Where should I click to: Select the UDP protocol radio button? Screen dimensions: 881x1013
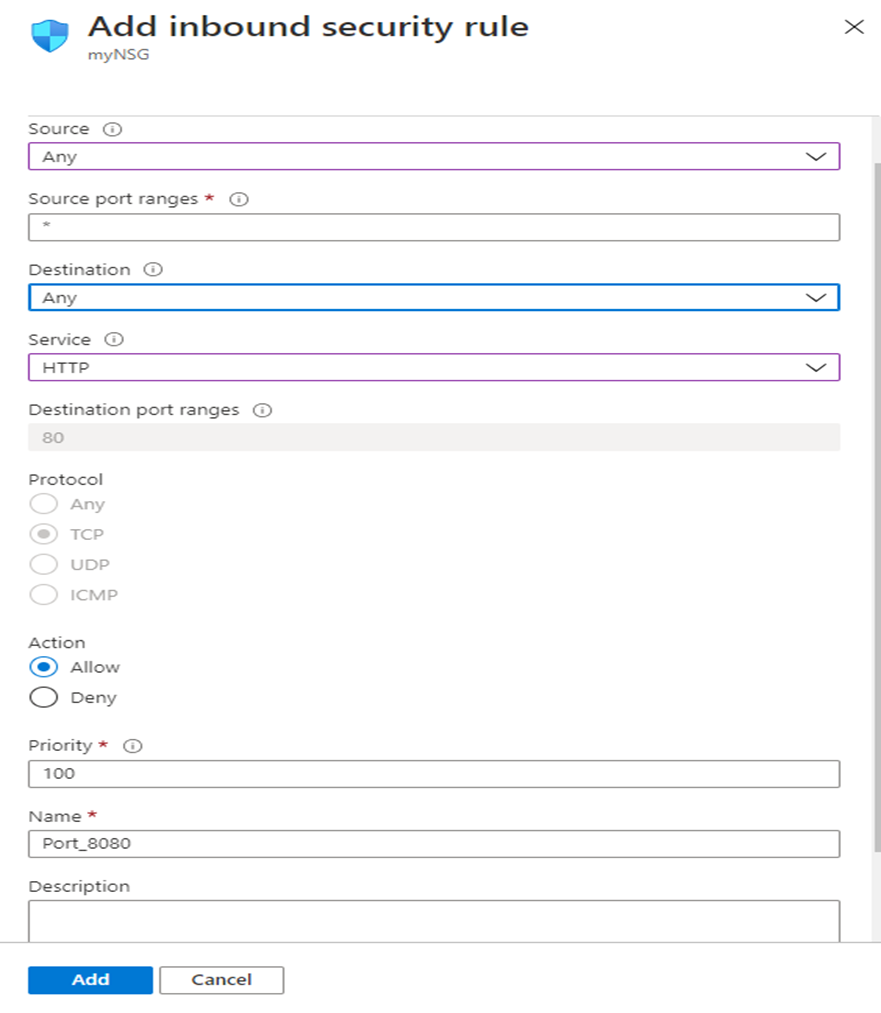[44, 565]
